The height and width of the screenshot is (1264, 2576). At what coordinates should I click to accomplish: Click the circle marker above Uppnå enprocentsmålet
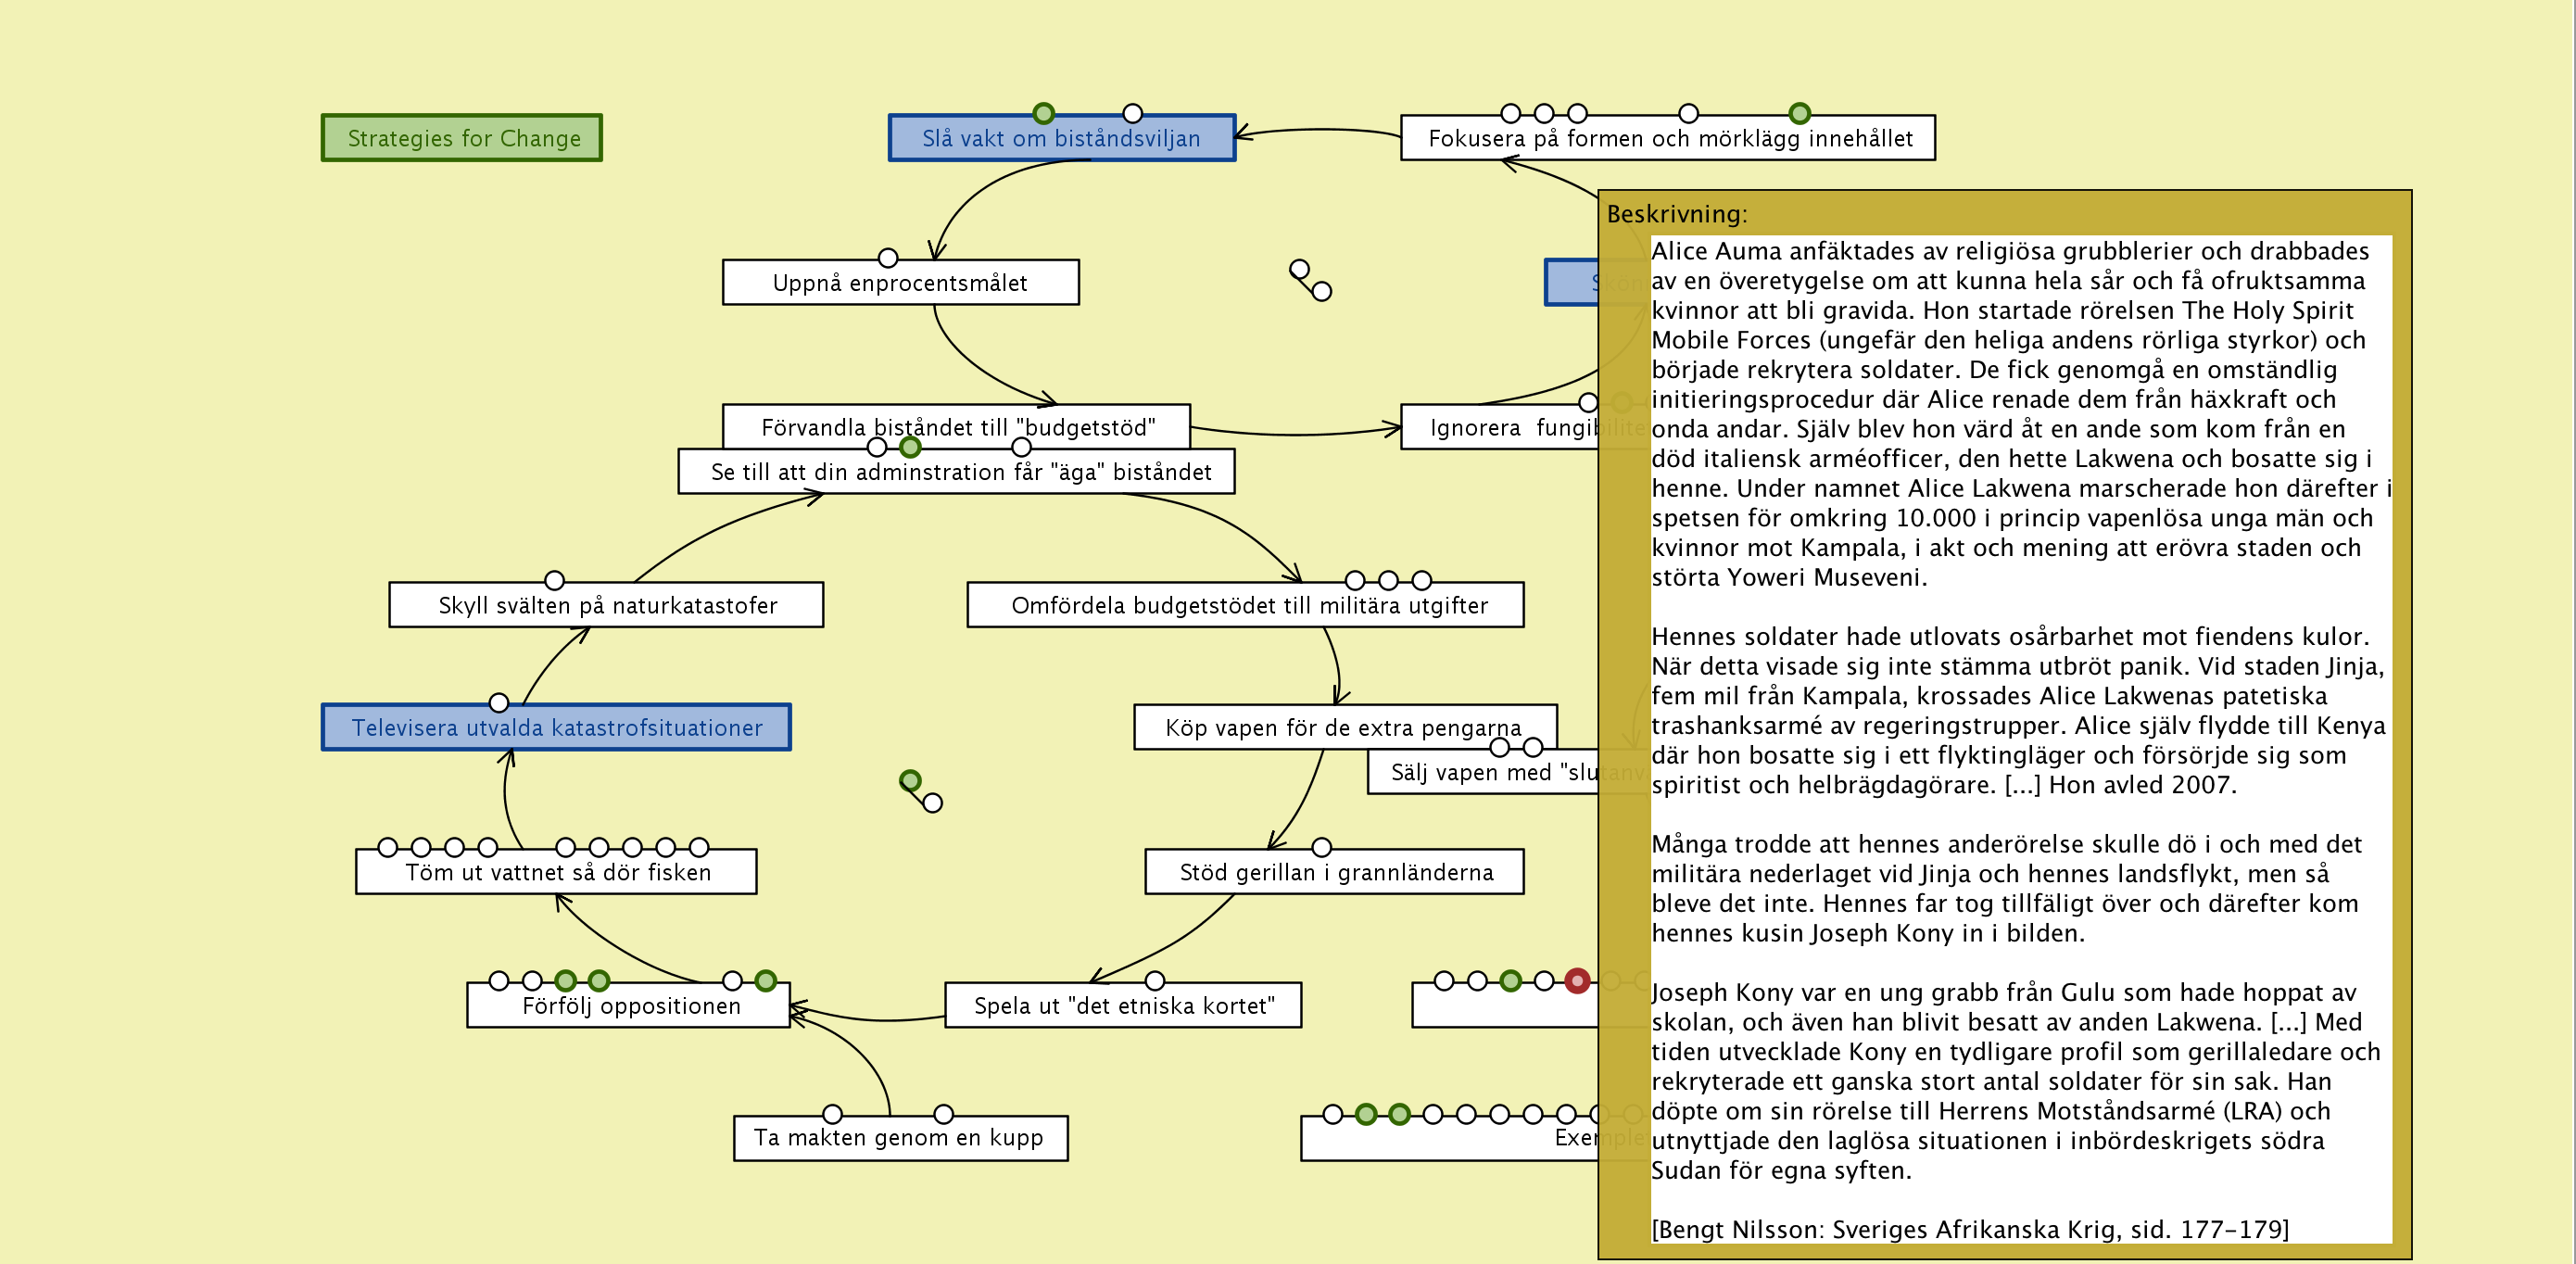click(x=887, y=258)
